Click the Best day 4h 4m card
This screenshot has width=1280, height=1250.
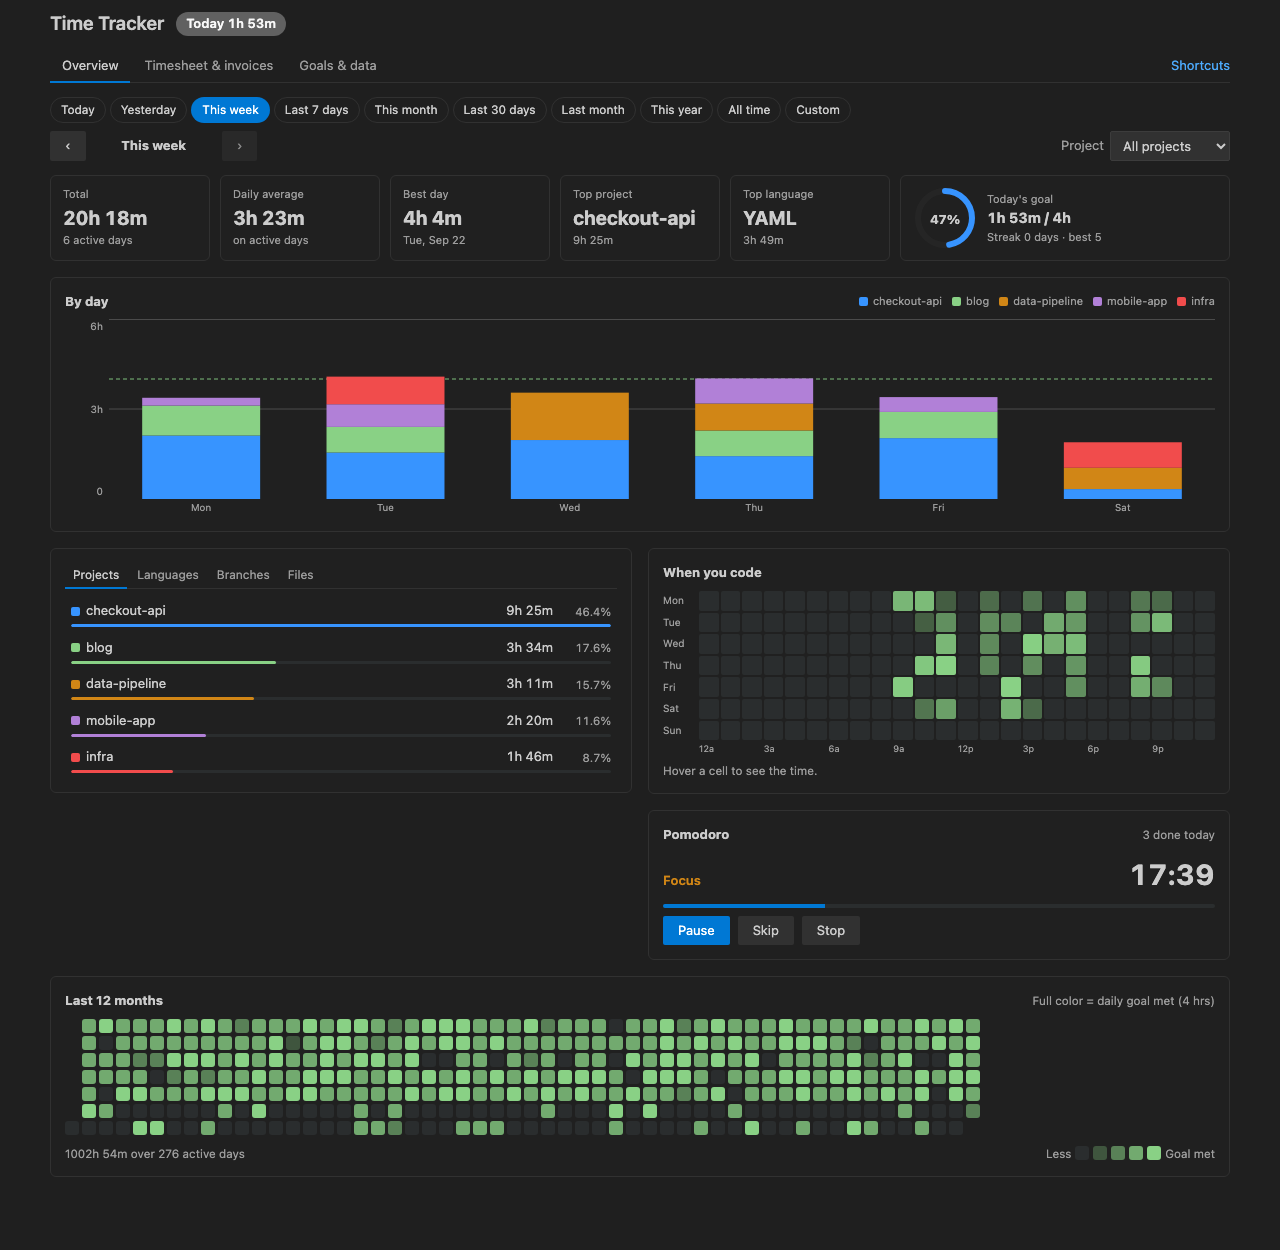pyautogui.click(x=470, y=218)
